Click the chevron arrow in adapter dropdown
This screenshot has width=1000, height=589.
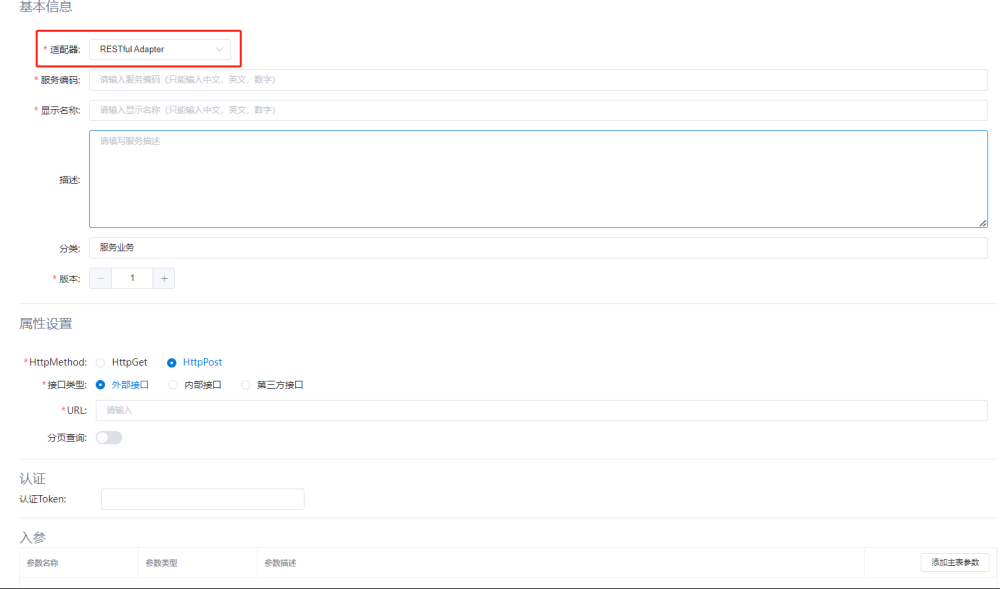pyautogui.click(x=219, y=49)
